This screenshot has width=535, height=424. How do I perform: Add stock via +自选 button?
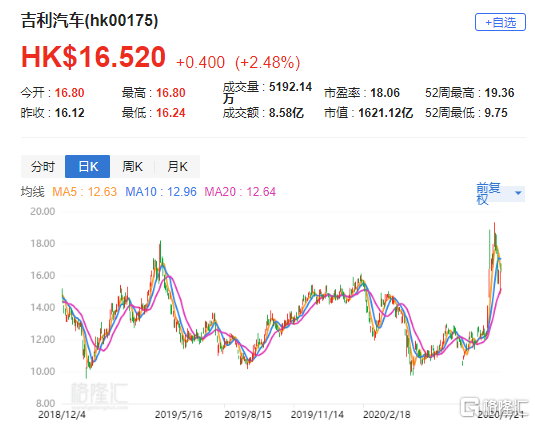coord(500,22)
